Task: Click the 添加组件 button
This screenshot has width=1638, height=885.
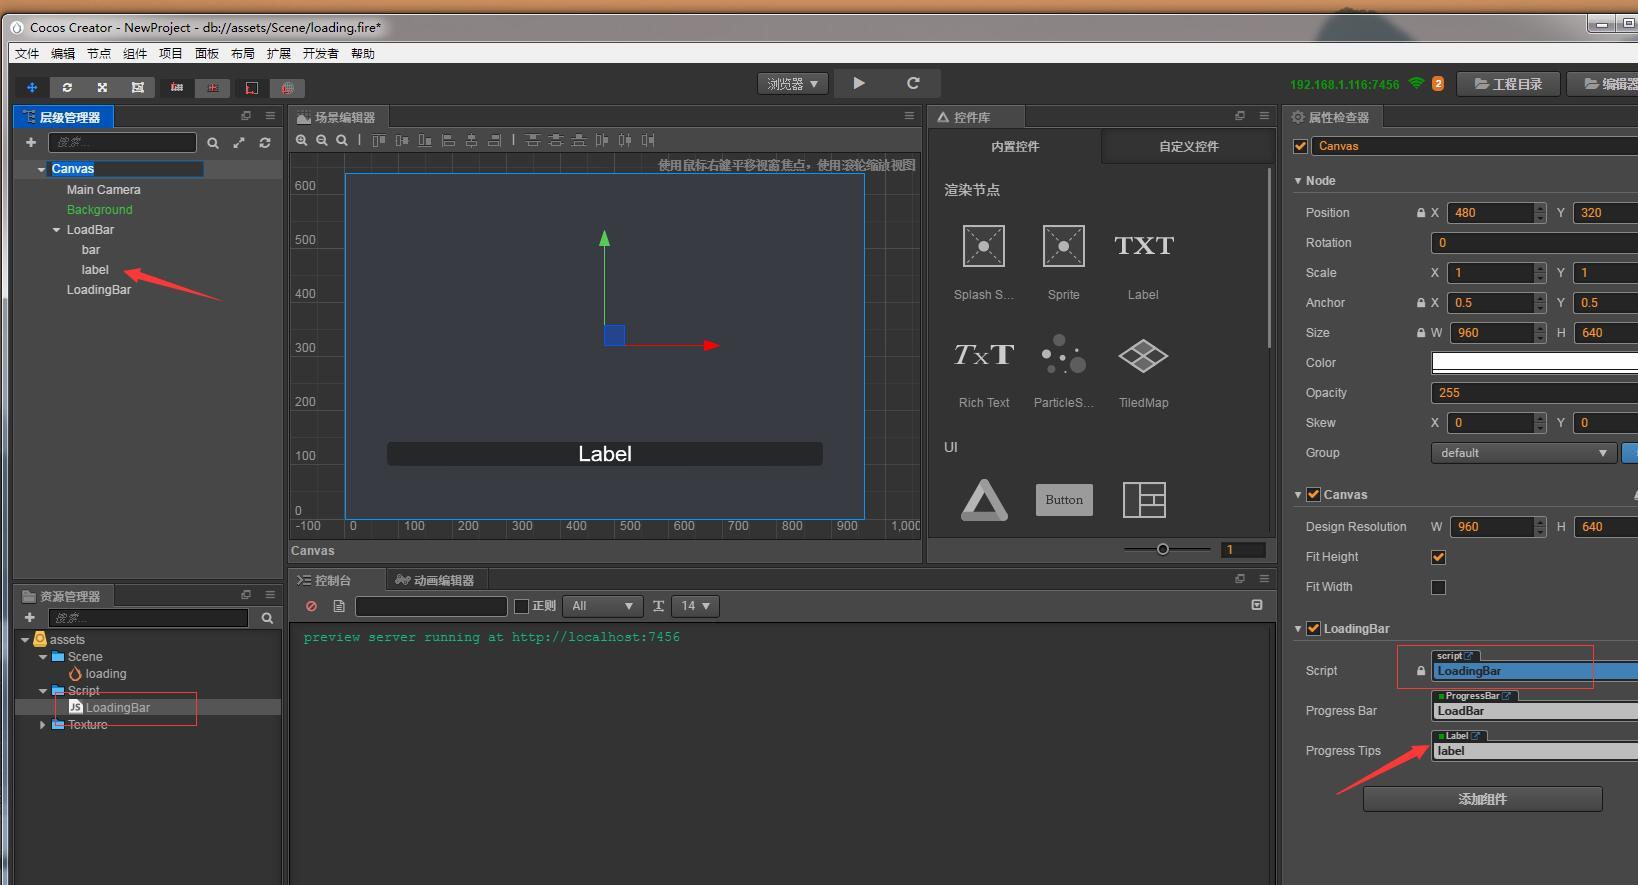Action: (x=1482, y=799)
